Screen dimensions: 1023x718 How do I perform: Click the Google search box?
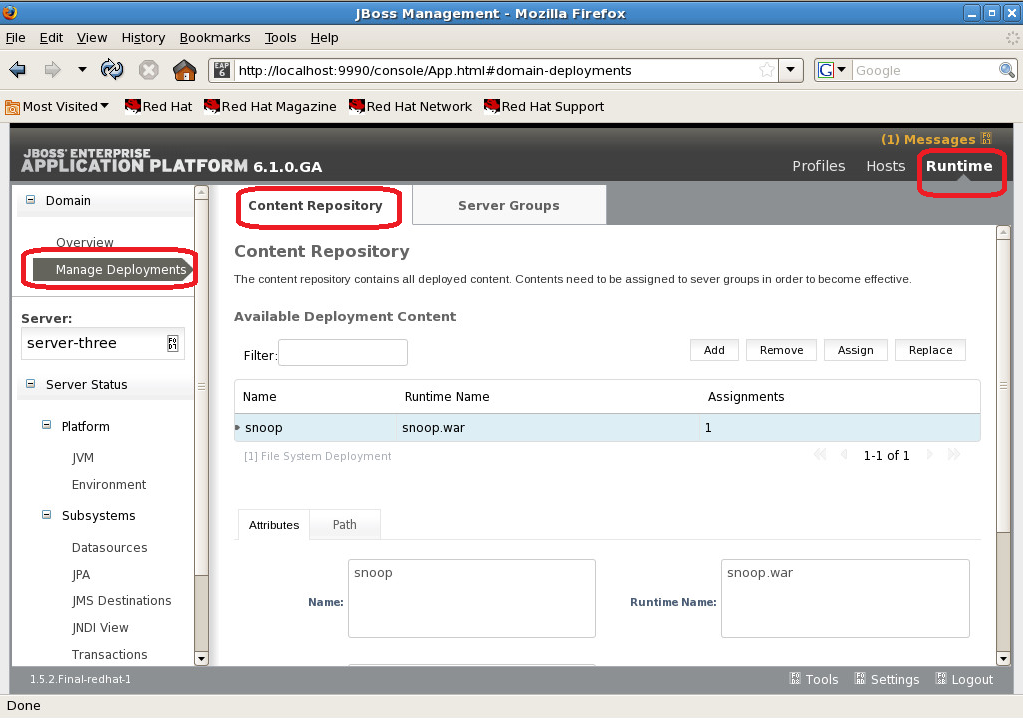(x=925, y=70)
